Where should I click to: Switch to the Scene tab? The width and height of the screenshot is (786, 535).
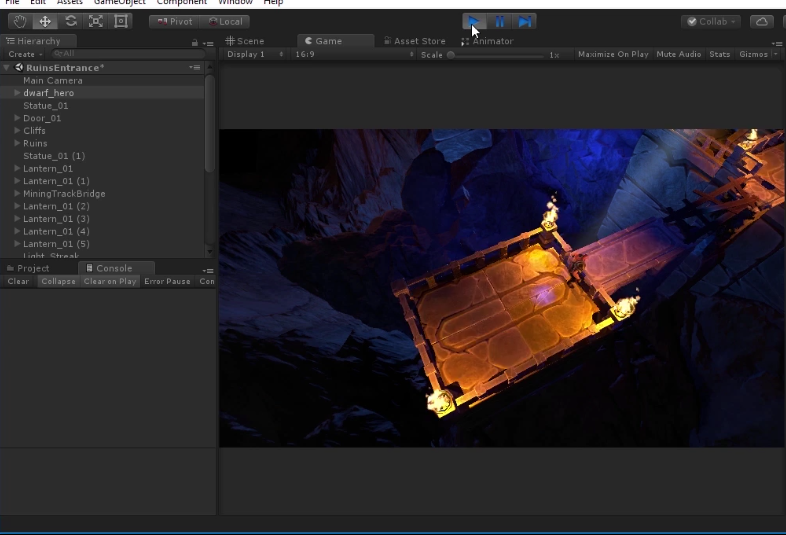point(250,41)
